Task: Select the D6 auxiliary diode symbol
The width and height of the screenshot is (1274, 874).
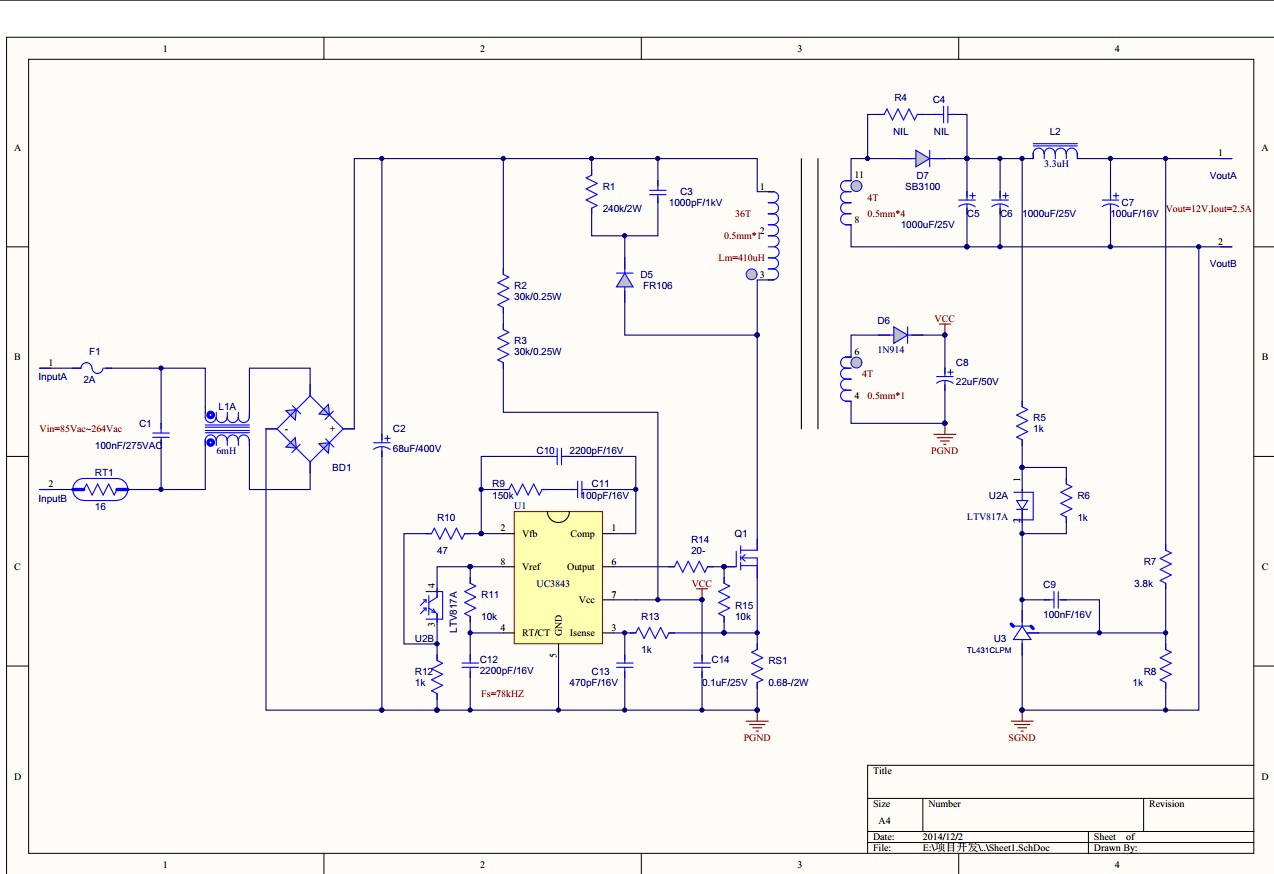Action: (x=900, y=335)
